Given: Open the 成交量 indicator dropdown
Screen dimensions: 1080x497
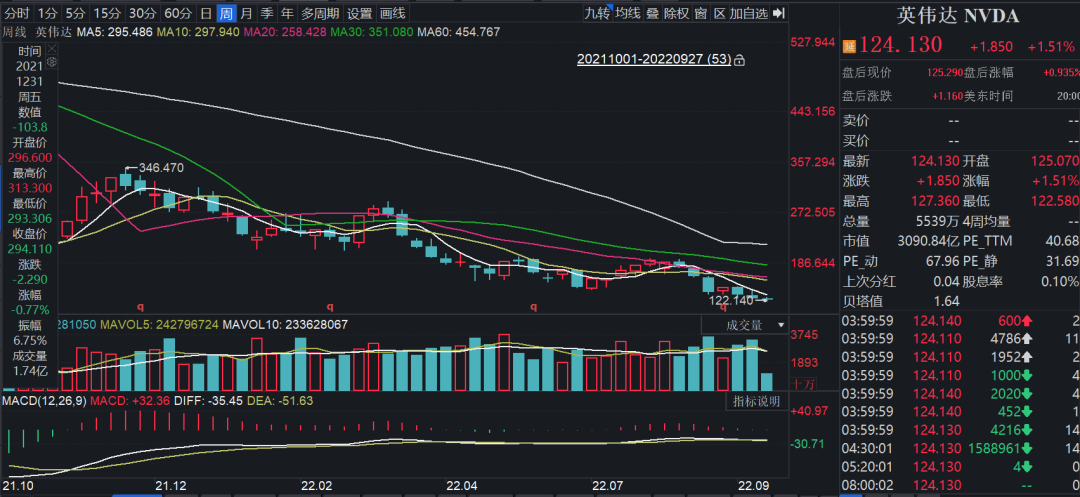Looking at the screenshot, I should tap(745, 325).
